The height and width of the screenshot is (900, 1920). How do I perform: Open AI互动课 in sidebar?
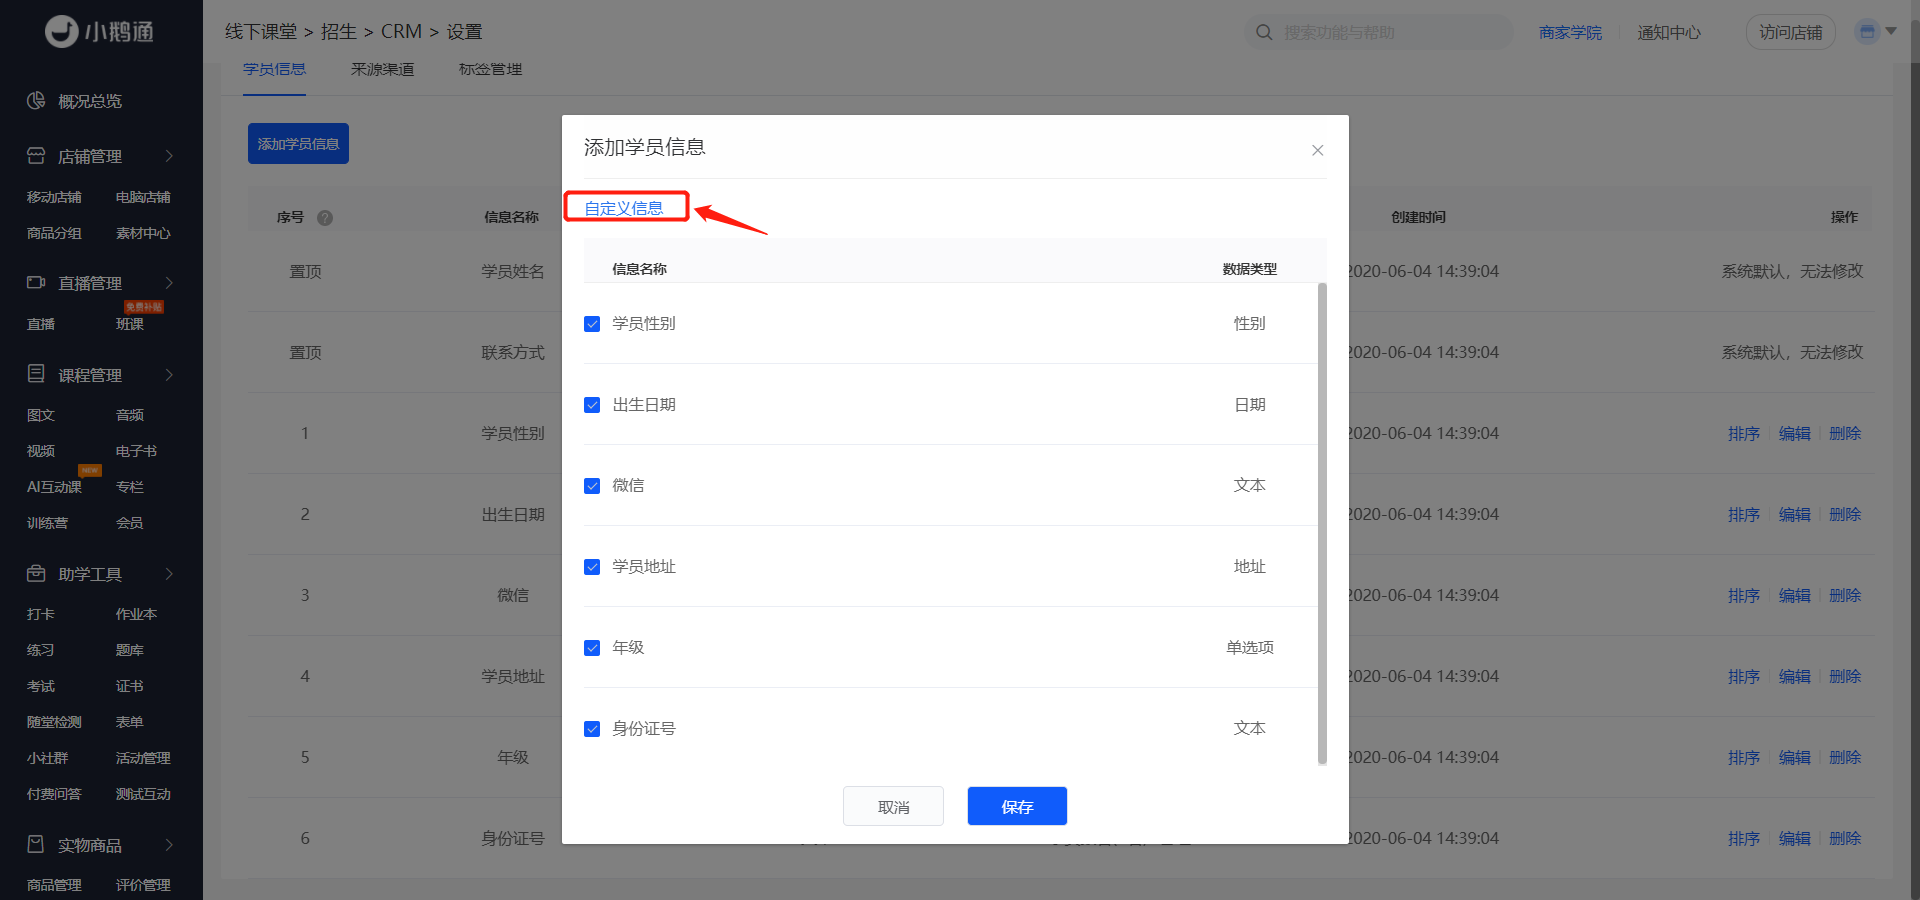click(54, 487)
